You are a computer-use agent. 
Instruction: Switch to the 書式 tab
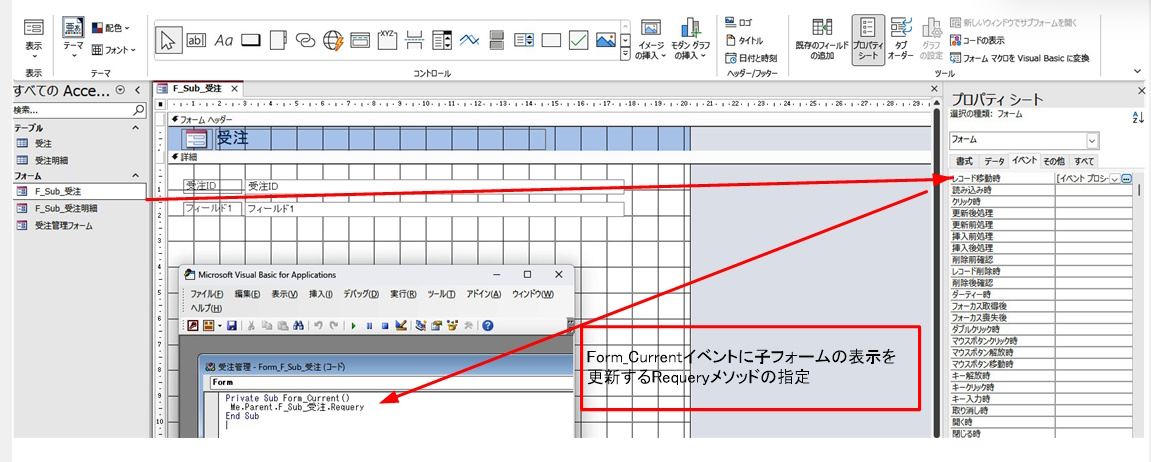tap(964, 161)
